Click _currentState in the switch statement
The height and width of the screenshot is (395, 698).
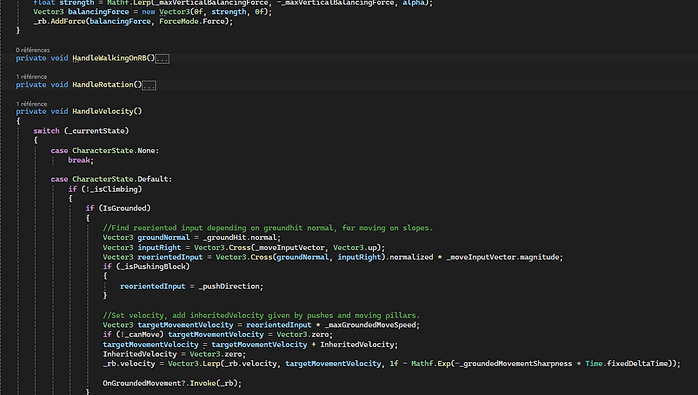click(x=97, y=131)
